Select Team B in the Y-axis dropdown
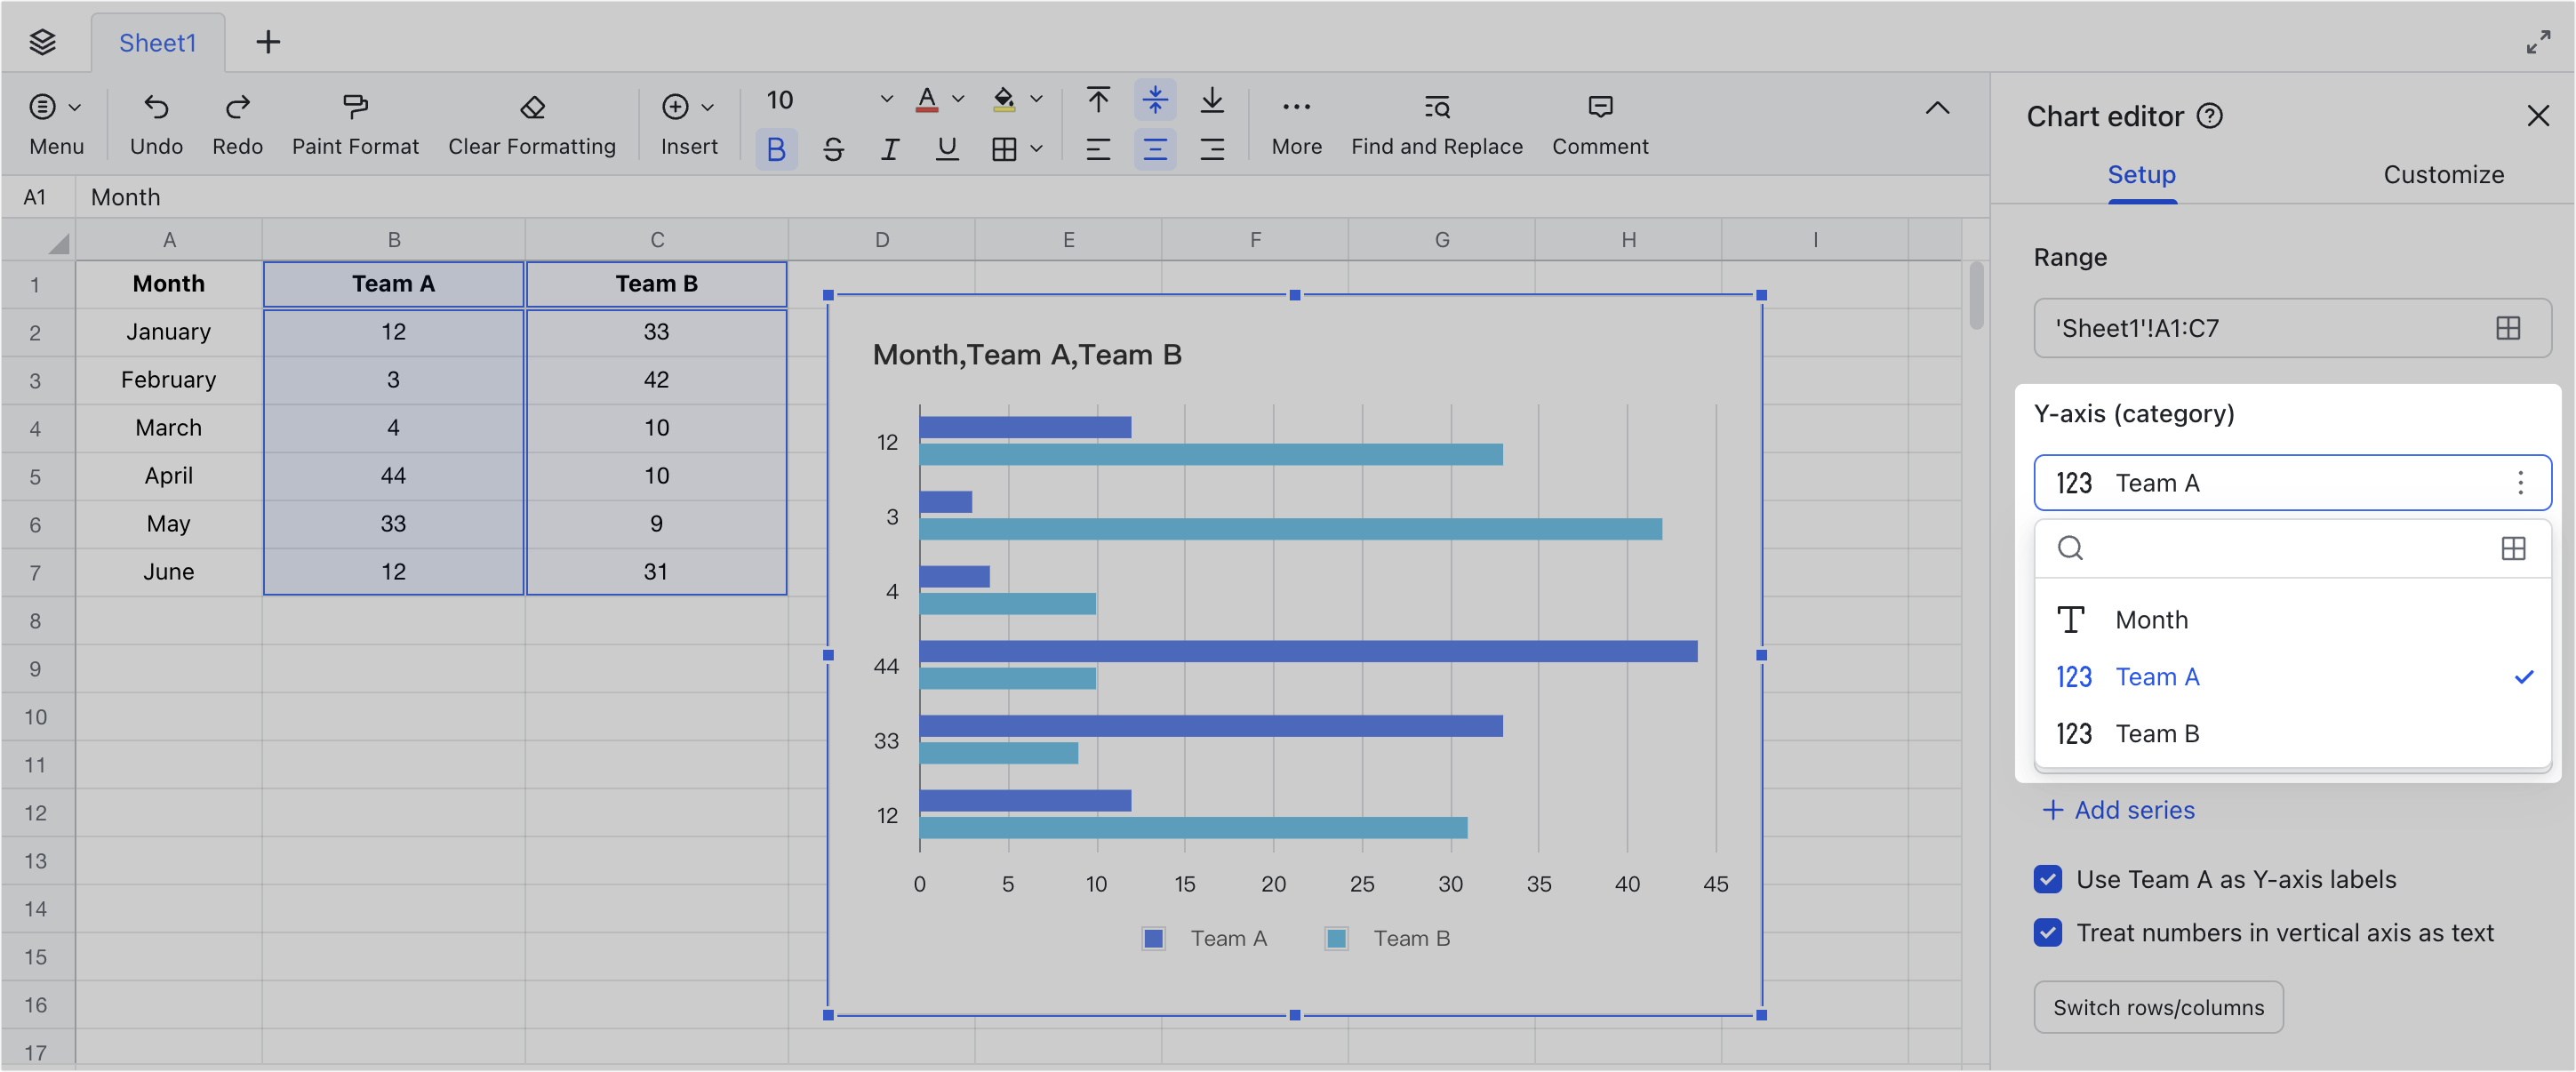This screenshot has width=2576, height=1072. point(2157,733)
